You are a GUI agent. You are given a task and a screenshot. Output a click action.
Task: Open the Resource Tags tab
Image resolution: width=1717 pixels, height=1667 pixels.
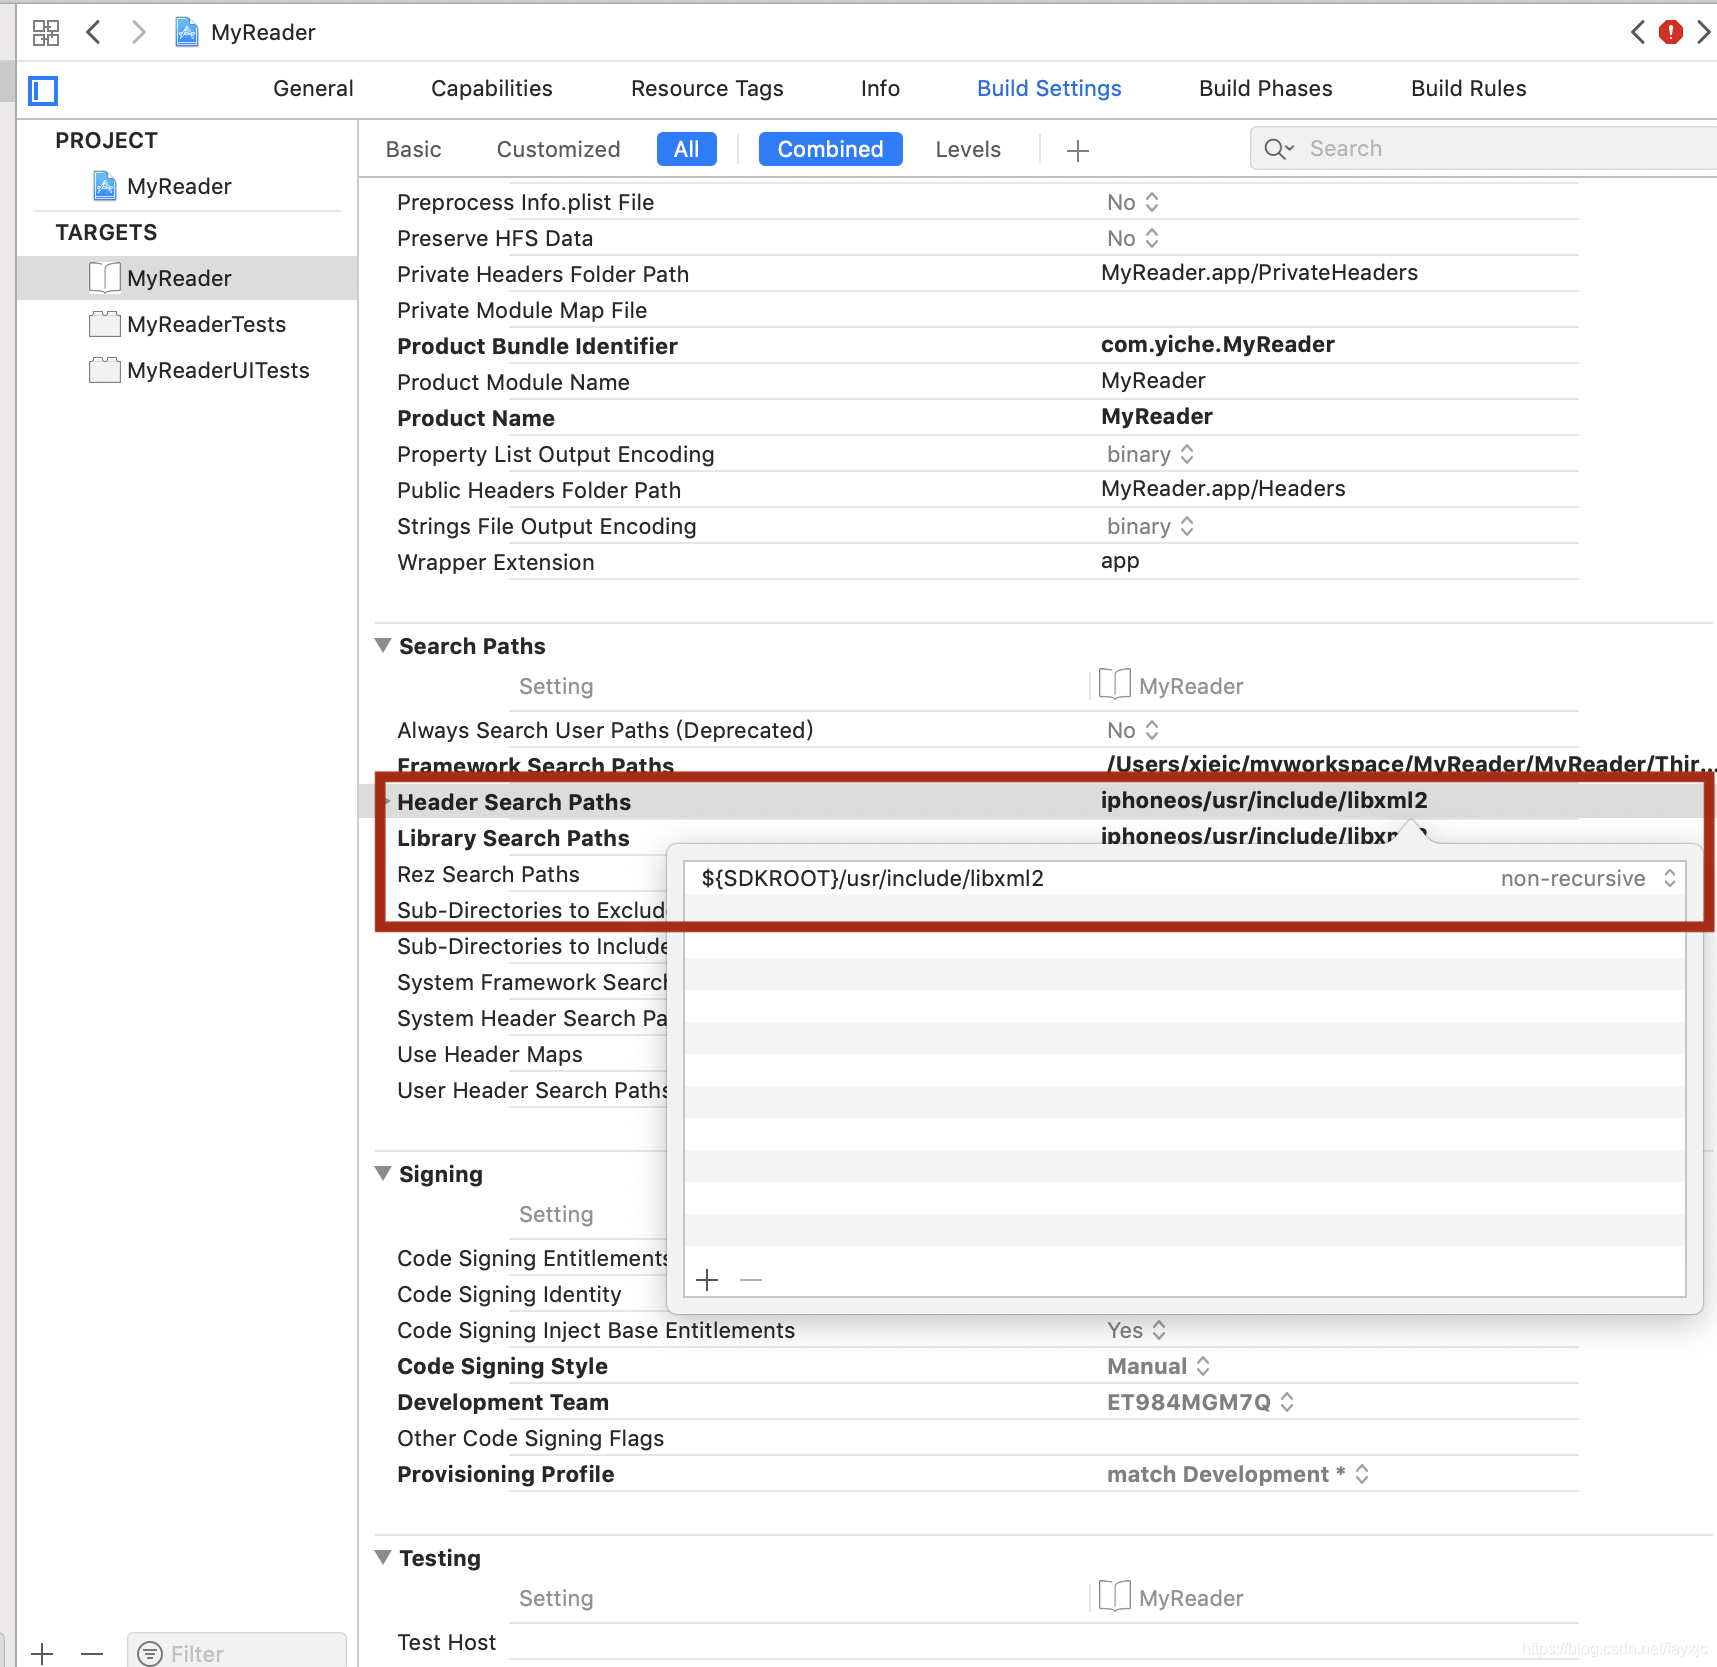[x=707, y=88]
